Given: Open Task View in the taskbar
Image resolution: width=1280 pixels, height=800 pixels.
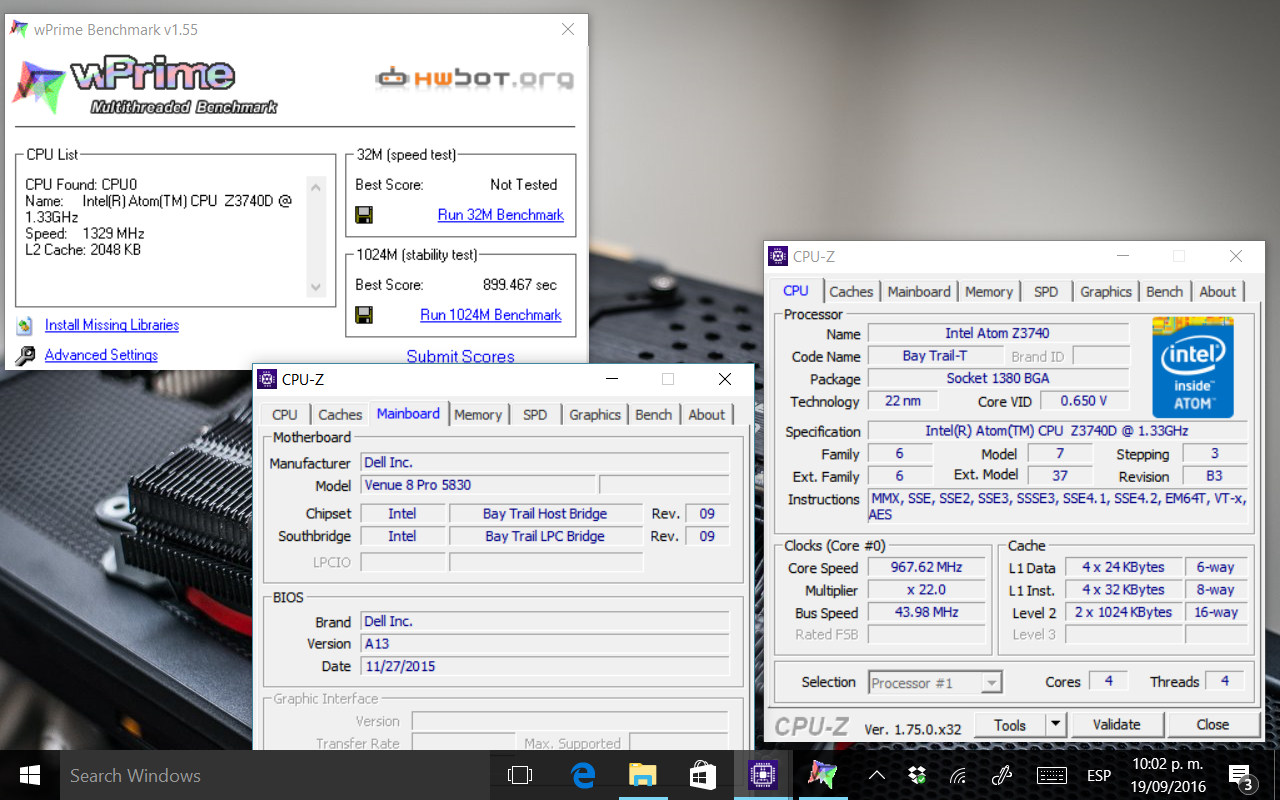Looking at the screenshot, I should tap(519, 775).
